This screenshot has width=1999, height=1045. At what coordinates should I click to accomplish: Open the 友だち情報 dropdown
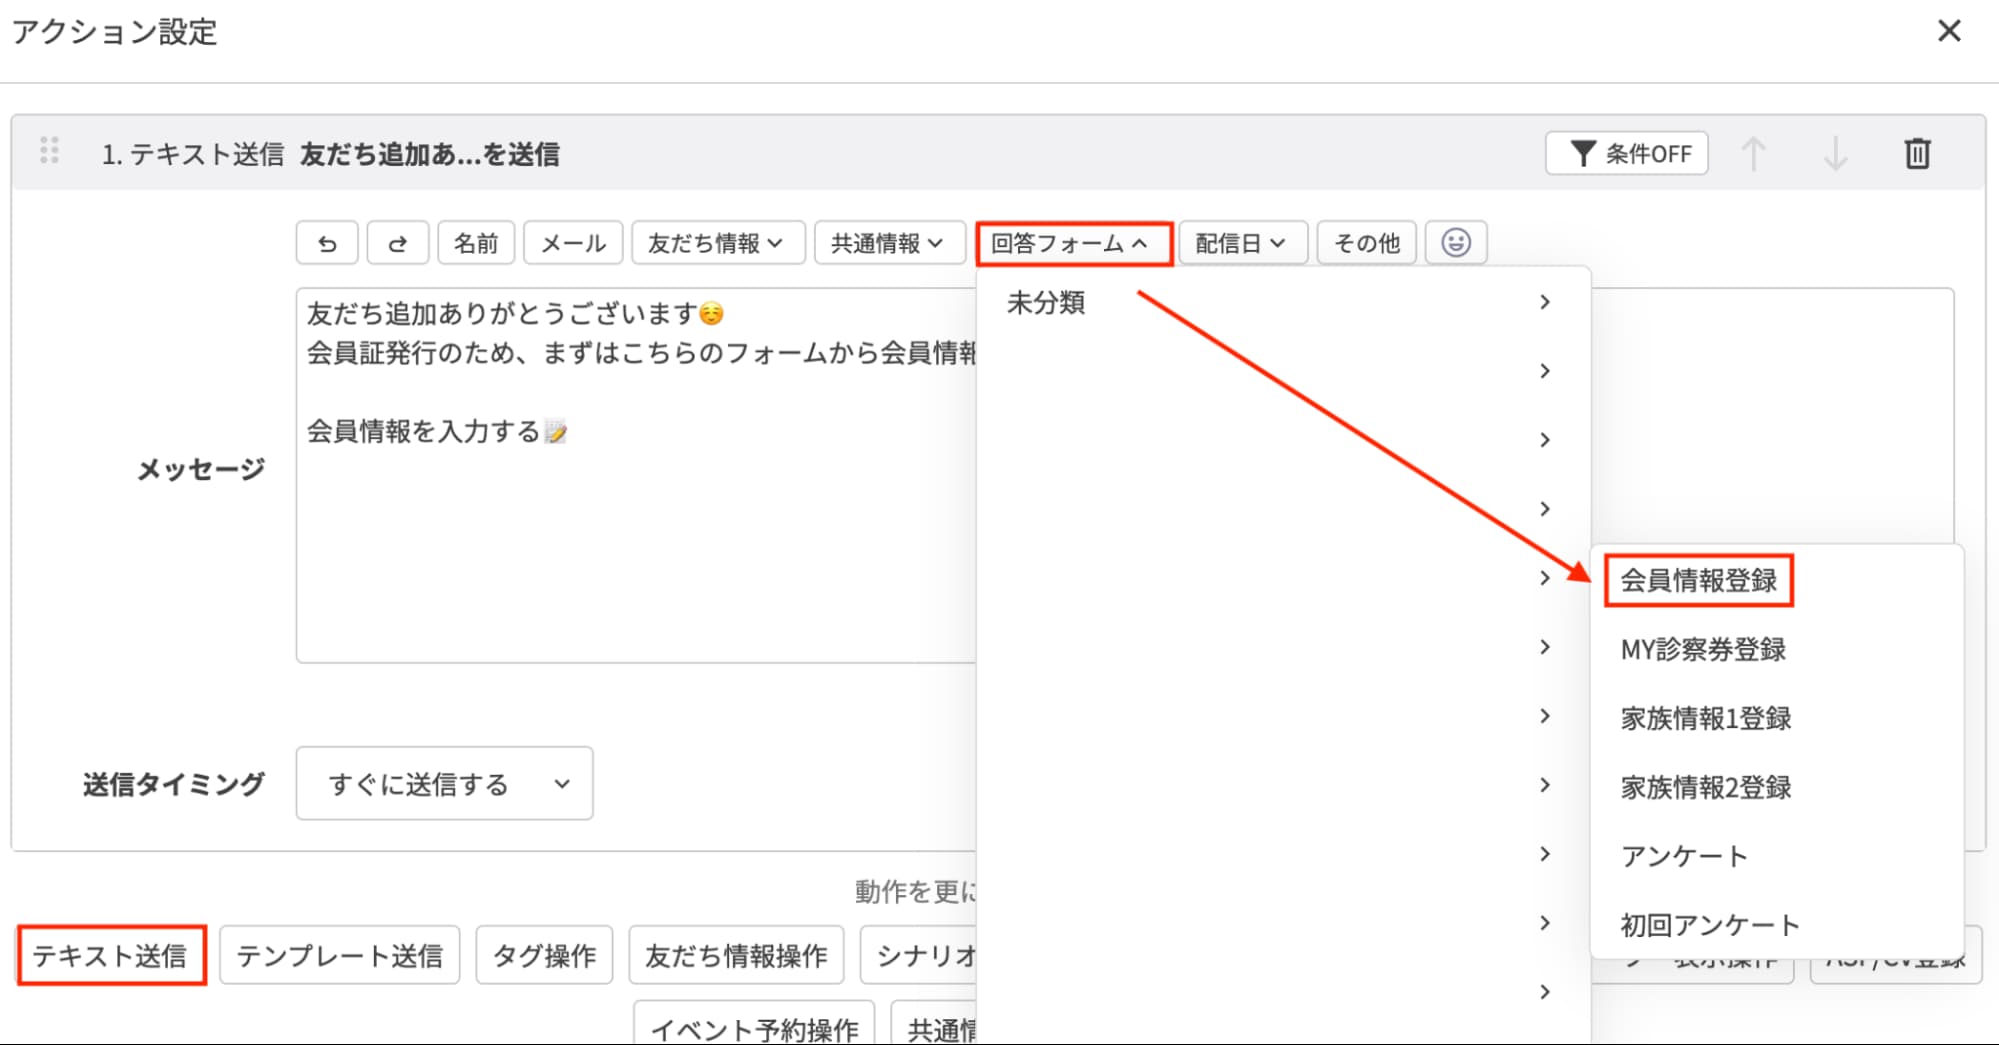pos(717,242)
